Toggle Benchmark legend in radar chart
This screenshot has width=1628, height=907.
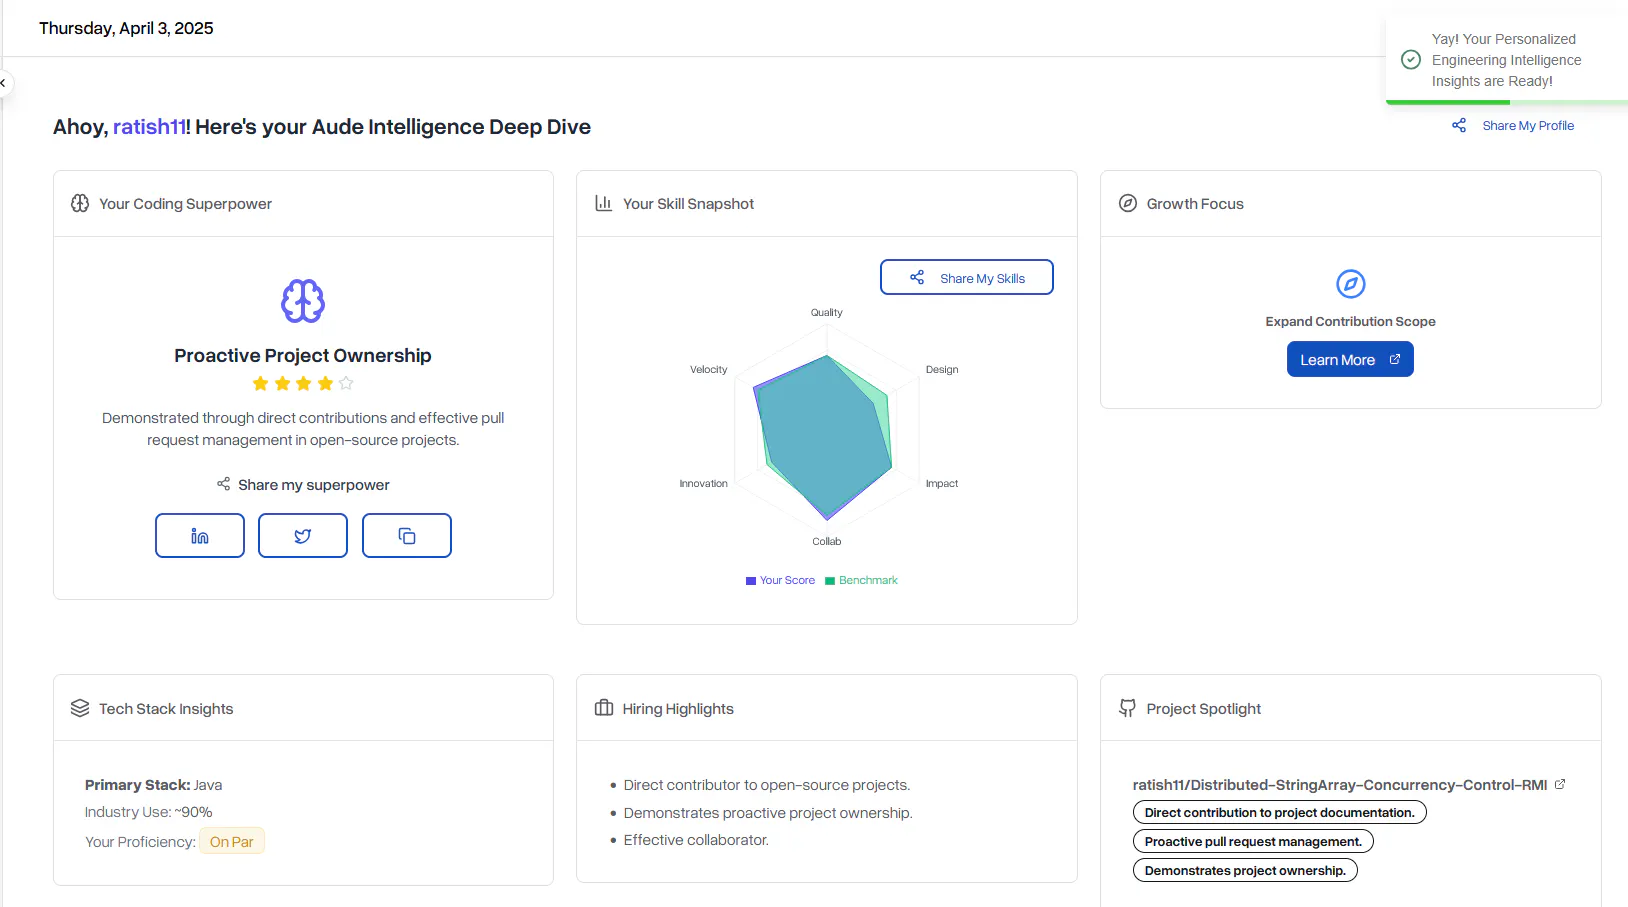click(861, 580)
